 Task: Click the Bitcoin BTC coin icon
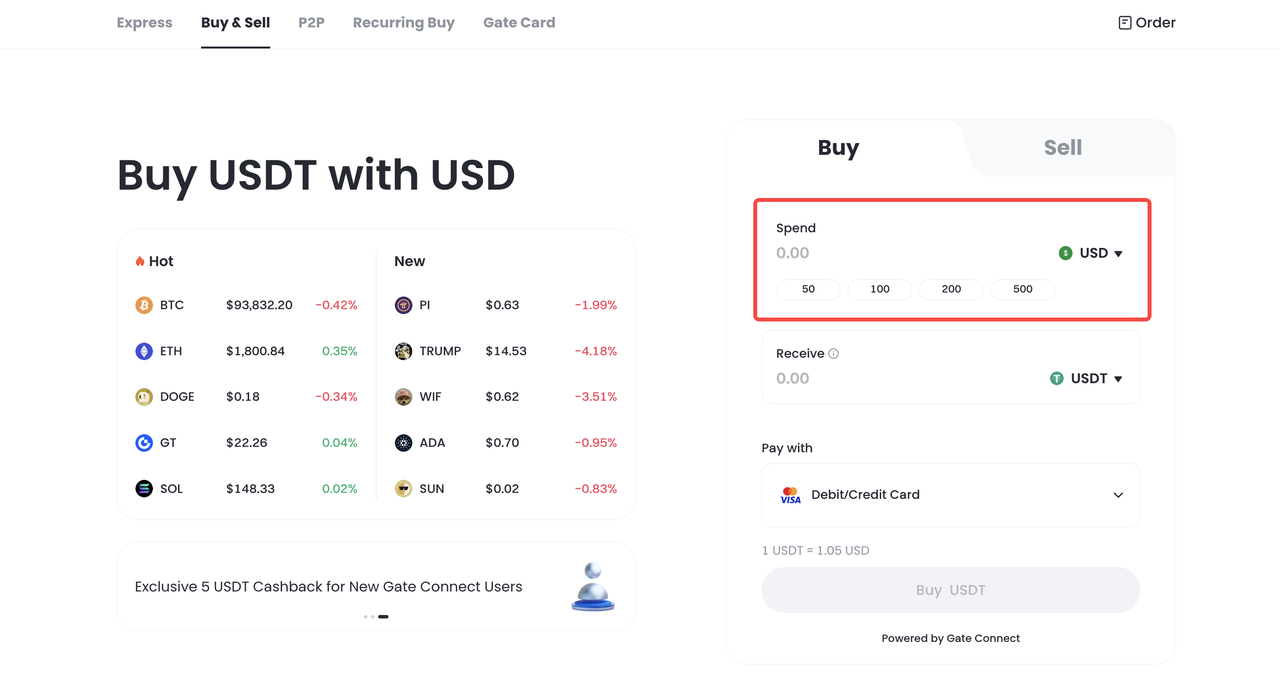pos(144,305)
